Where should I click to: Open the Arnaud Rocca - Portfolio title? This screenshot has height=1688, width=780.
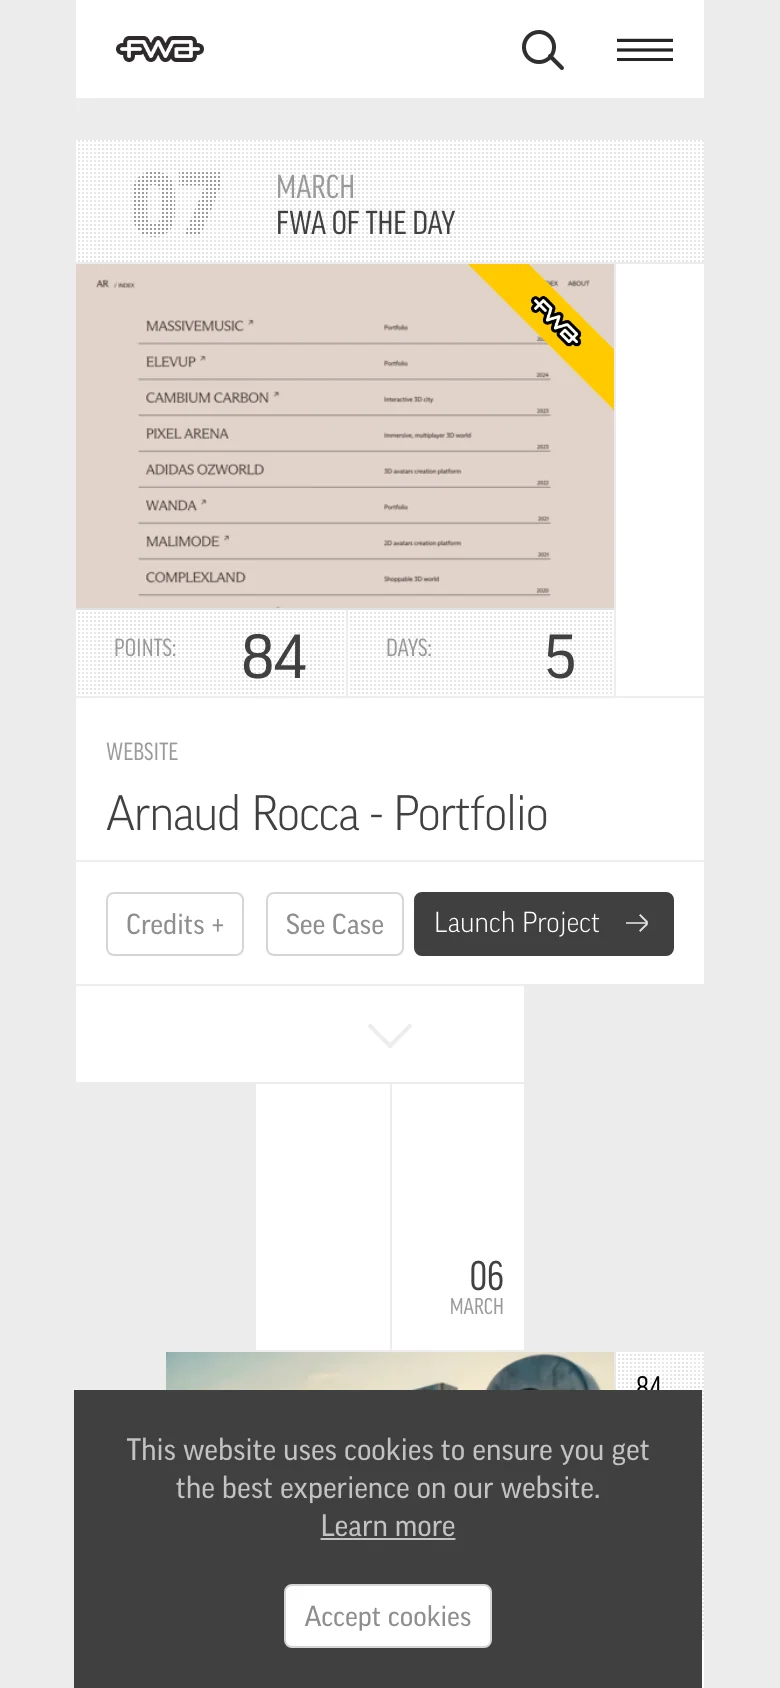327,814
